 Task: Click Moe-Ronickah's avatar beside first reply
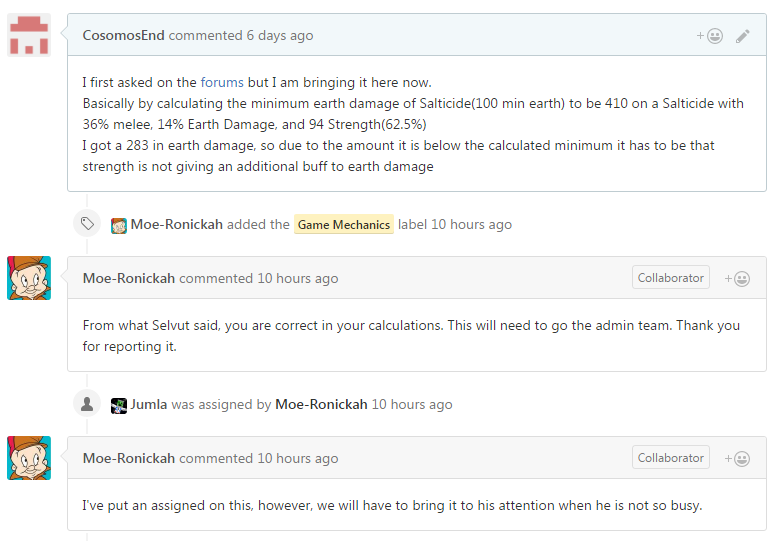coord(29,278)
